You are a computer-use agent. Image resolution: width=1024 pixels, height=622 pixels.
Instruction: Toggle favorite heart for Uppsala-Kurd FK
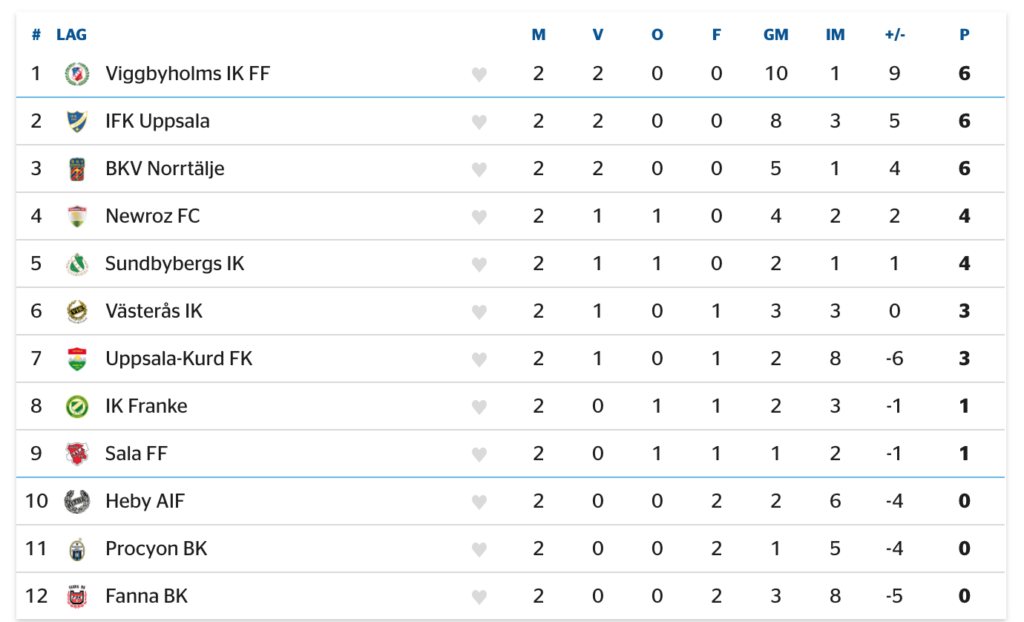pos(479,359)
